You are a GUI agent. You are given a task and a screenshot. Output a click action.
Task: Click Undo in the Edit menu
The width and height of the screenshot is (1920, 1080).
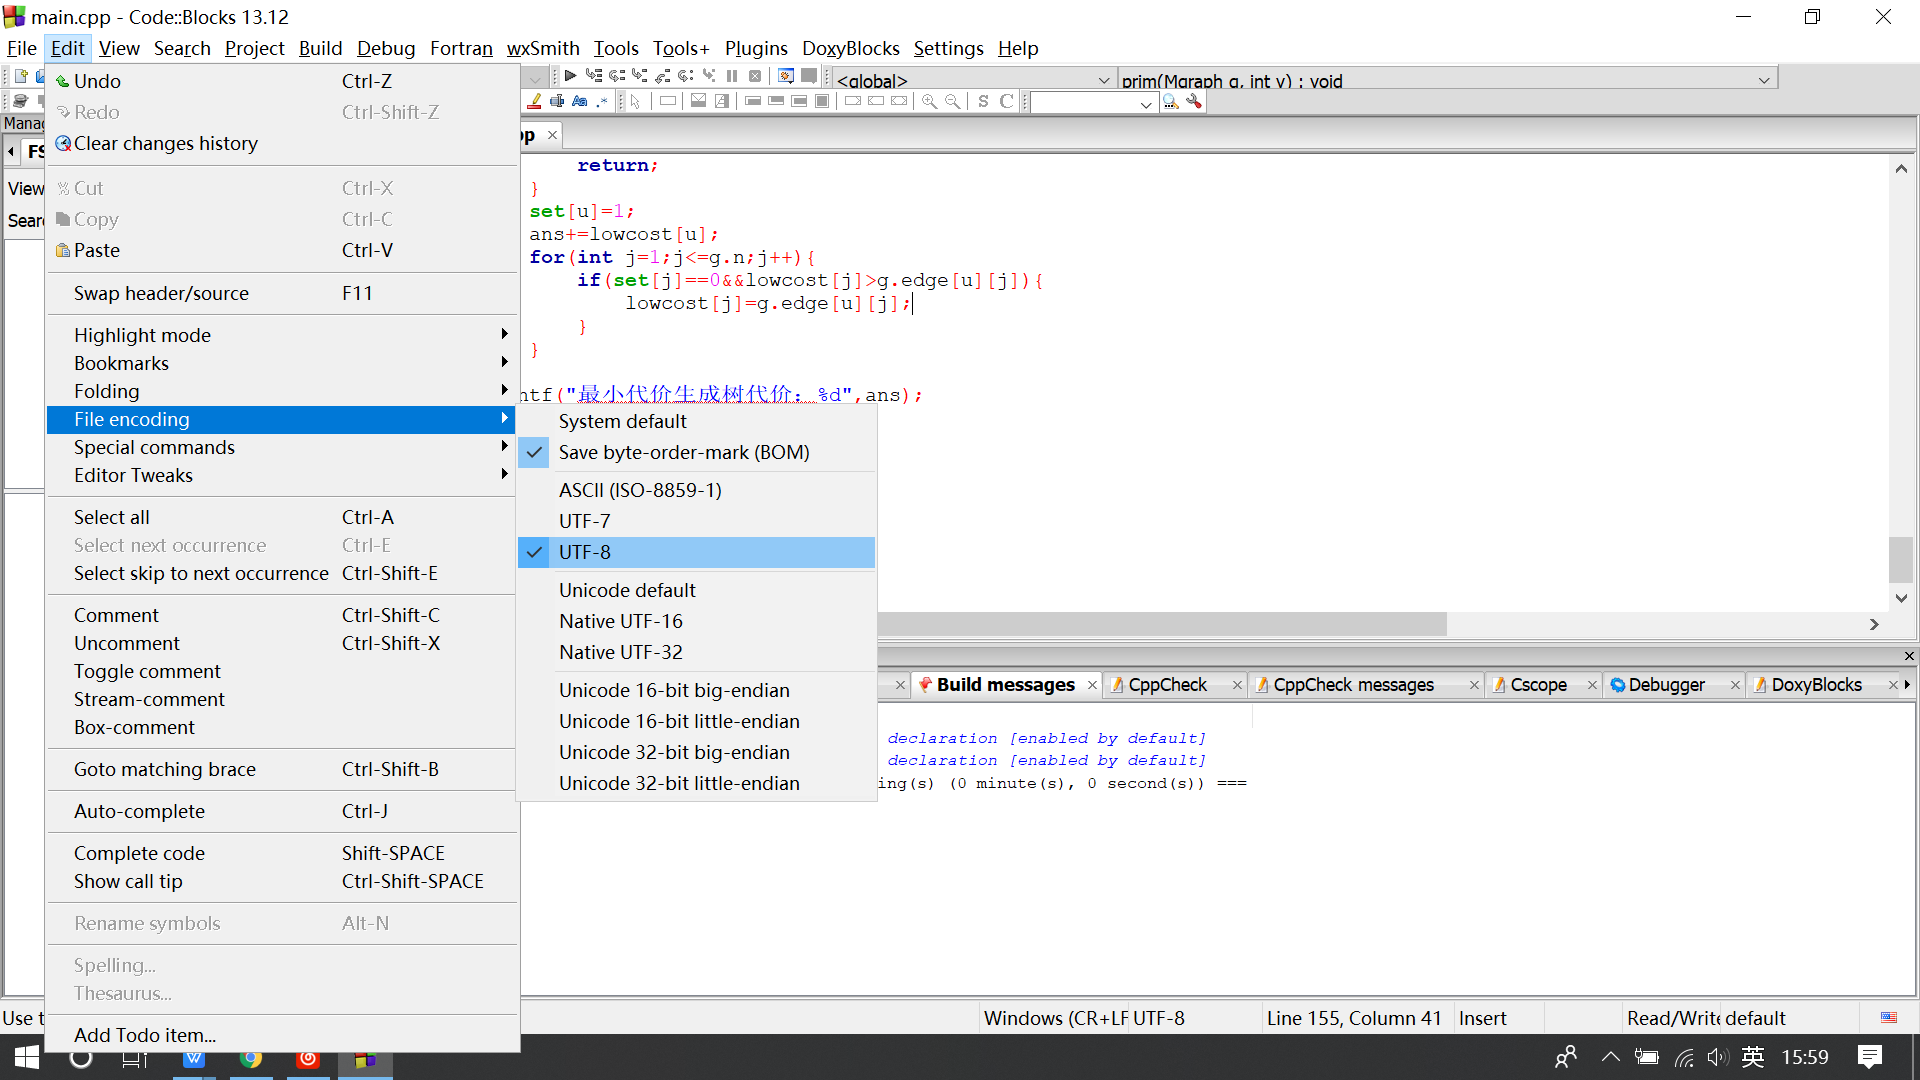click(281, 81)
